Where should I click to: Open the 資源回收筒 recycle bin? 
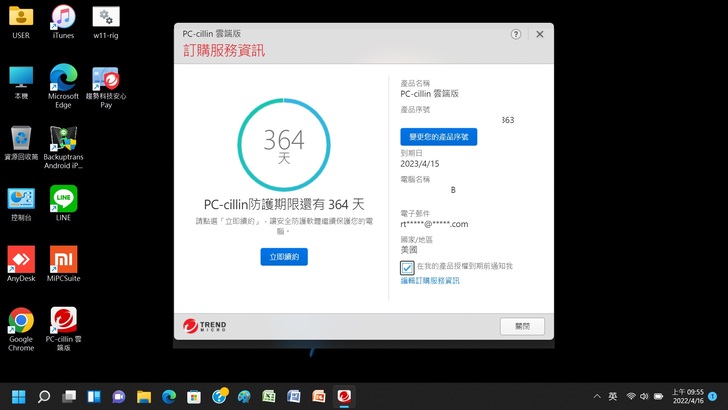(21, 143)
